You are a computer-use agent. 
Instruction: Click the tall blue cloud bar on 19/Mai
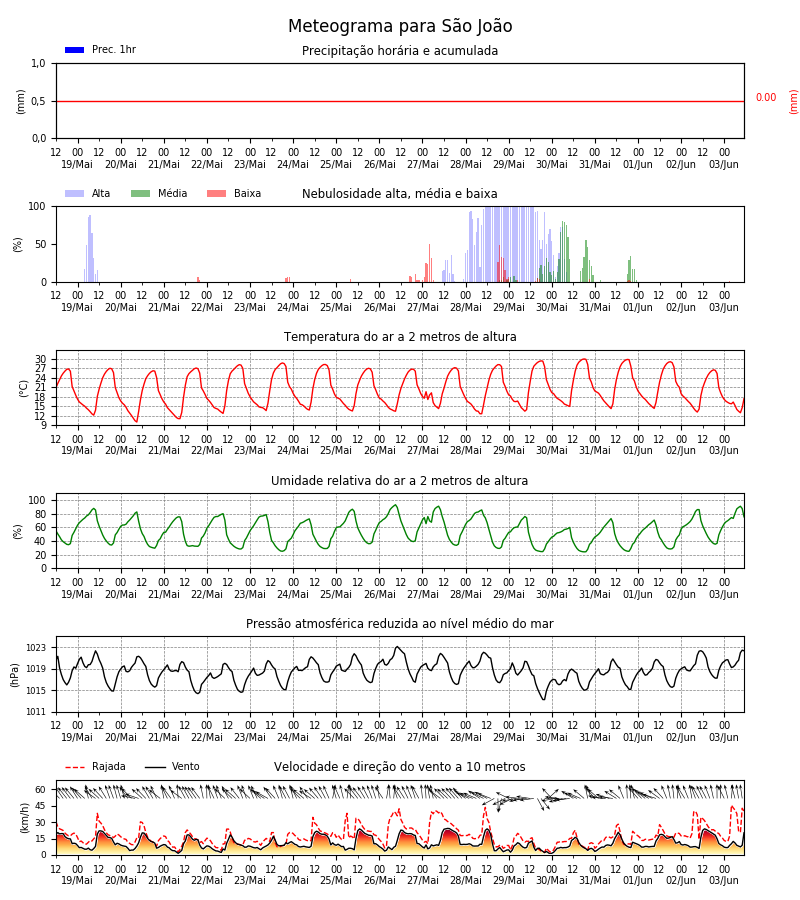(90, 249)
